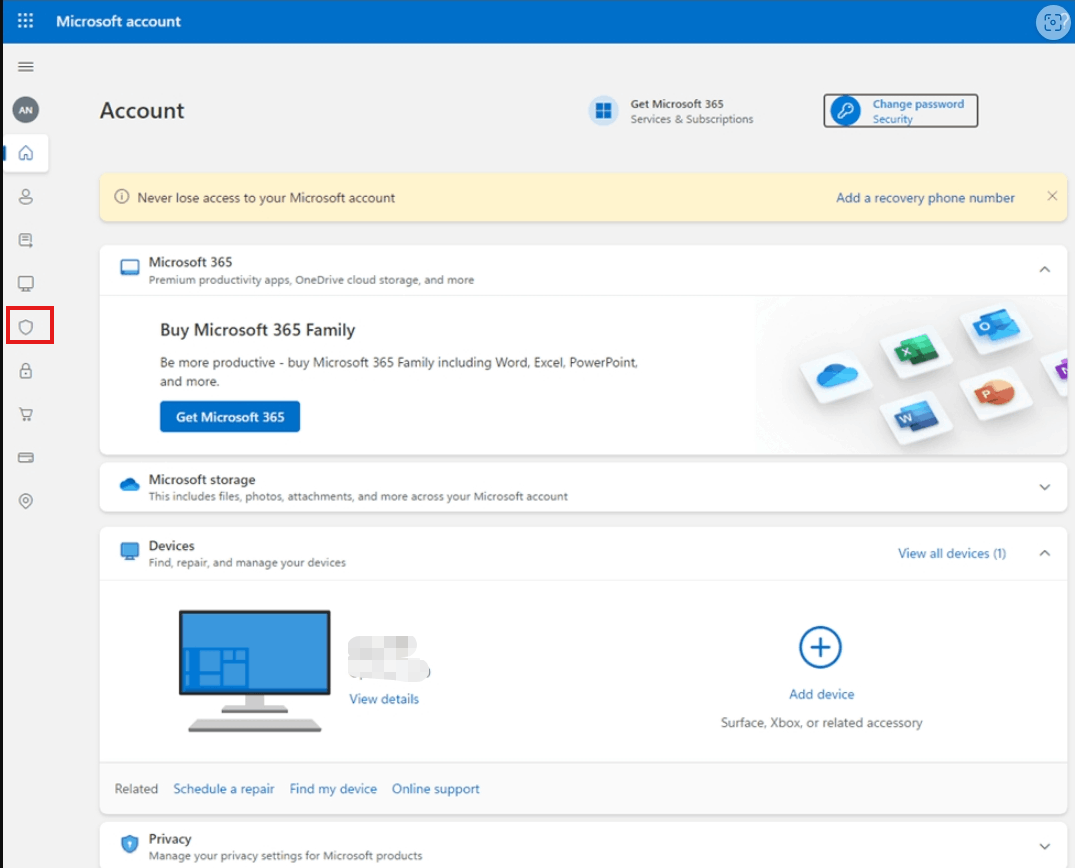
Task: Click the key icon for Change password
Action: pos(845,110)
